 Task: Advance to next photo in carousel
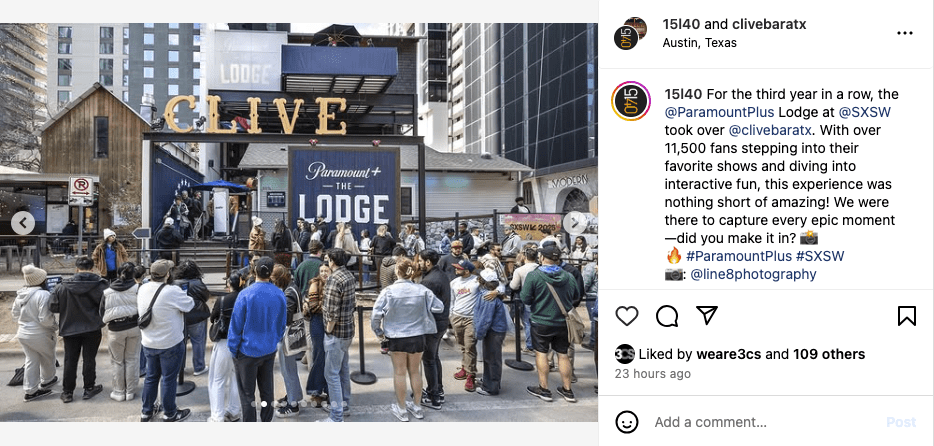tap(574, 223)
